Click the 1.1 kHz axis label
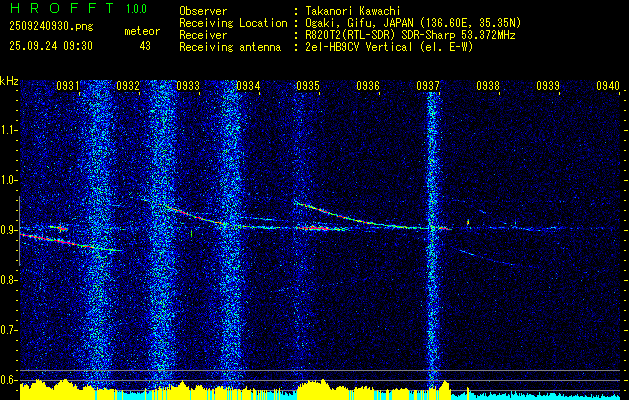Image resolution: width=629 pixels, height=400 pixels. [x=9, y=129]
